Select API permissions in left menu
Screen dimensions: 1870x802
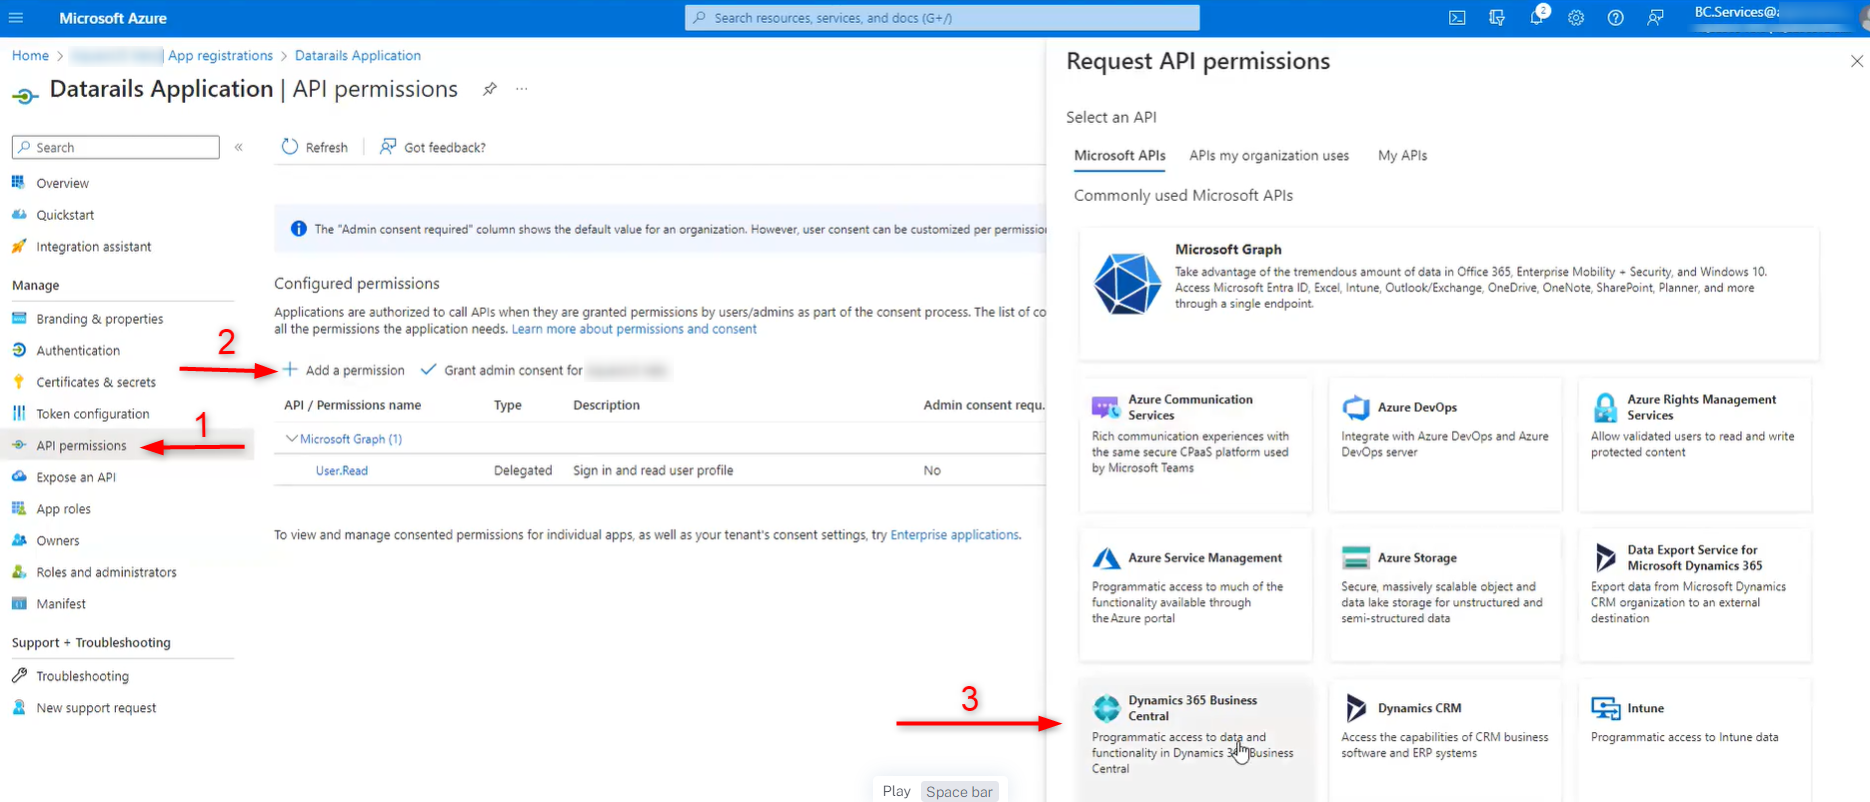pos(81,446)
